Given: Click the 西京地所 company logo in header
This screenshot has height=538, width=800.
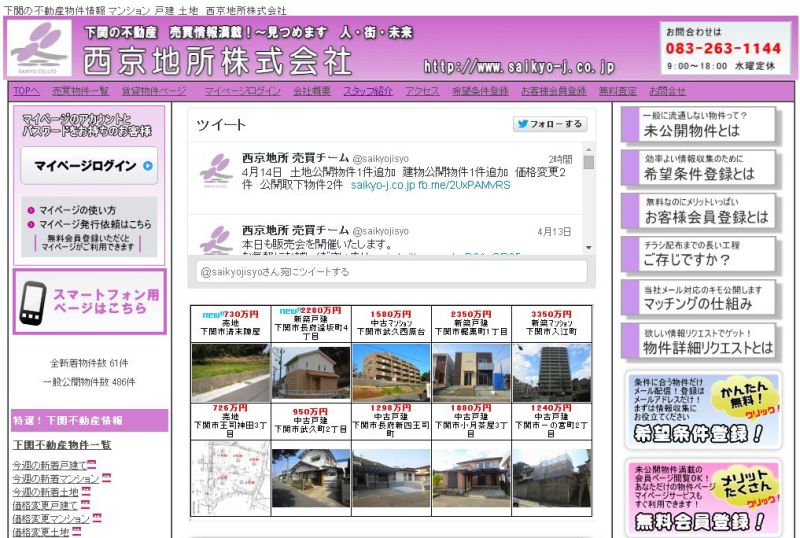Looking at the screenshot, I should (x=40, y=49).
